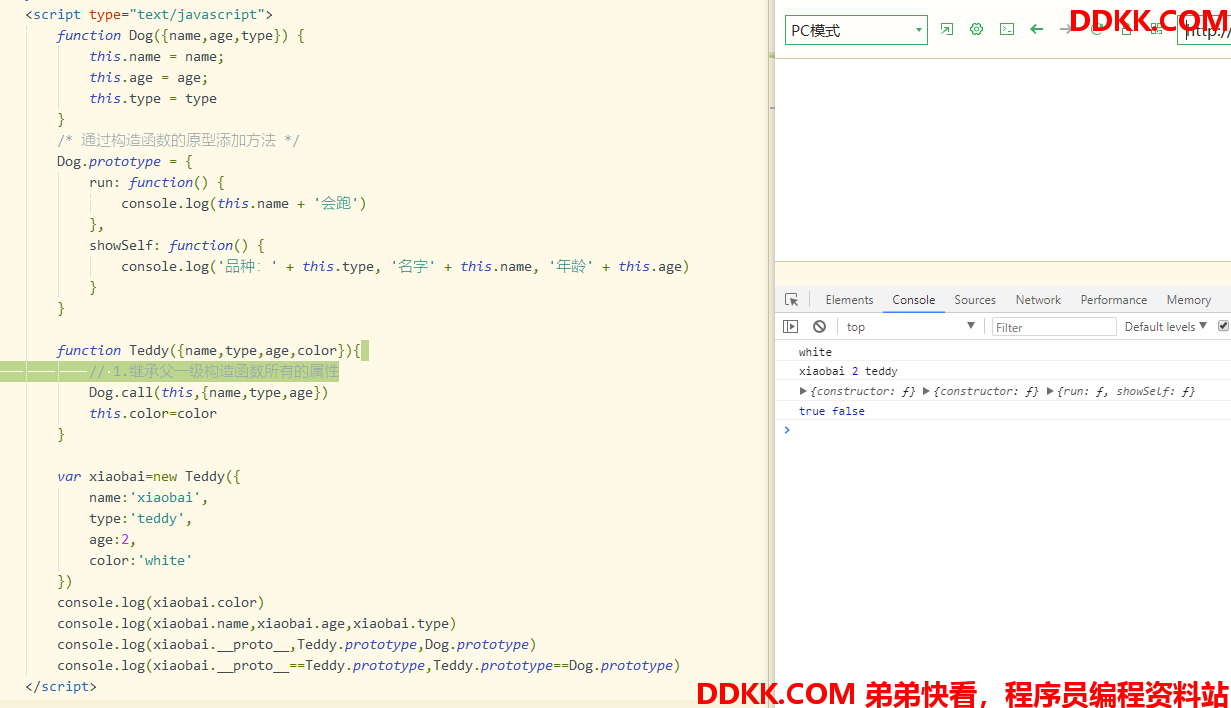
Task: Click the line 'this.color=color'
Action: coord(153,413)
